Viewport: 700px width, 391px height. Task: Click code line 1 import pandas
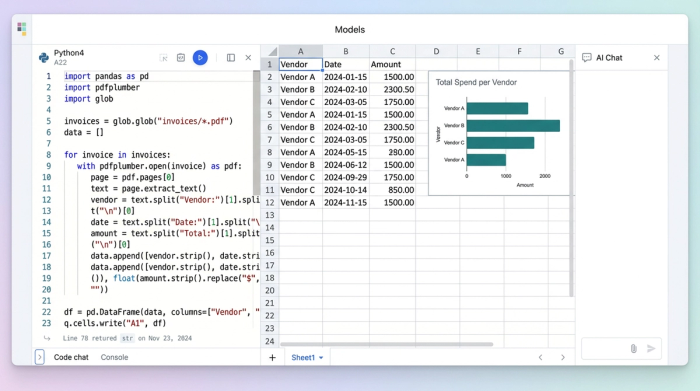coord(106,76)
